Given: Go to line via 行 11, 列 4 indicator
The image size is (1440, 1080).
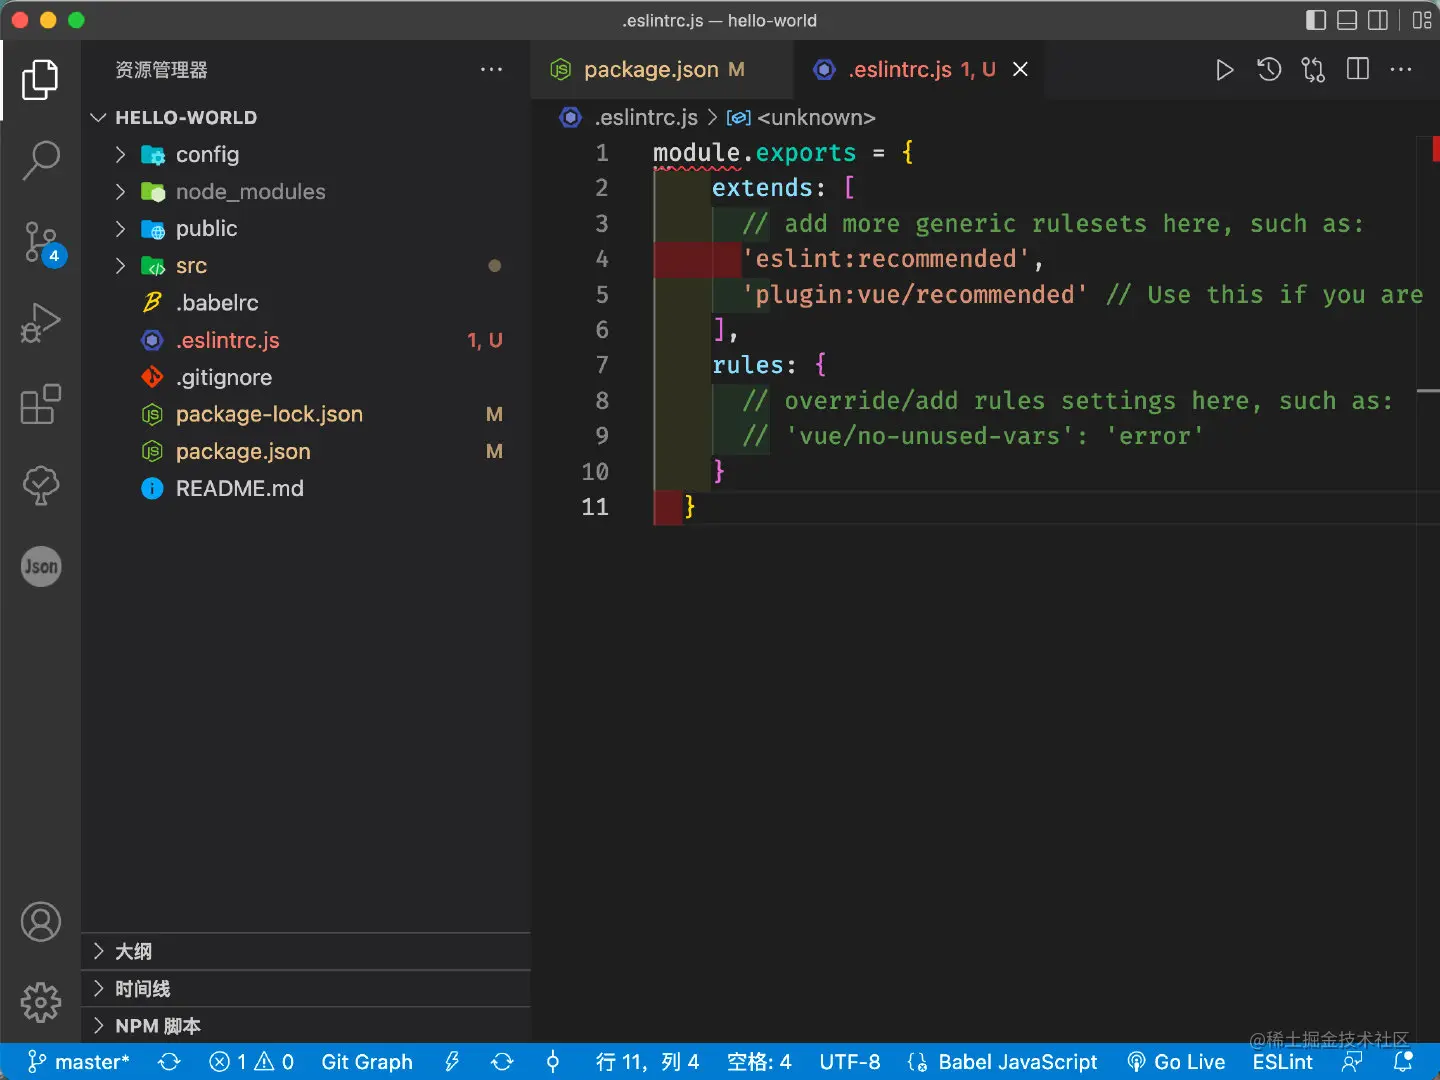Looking at the screenshot, I should [x=647, y=1062].
